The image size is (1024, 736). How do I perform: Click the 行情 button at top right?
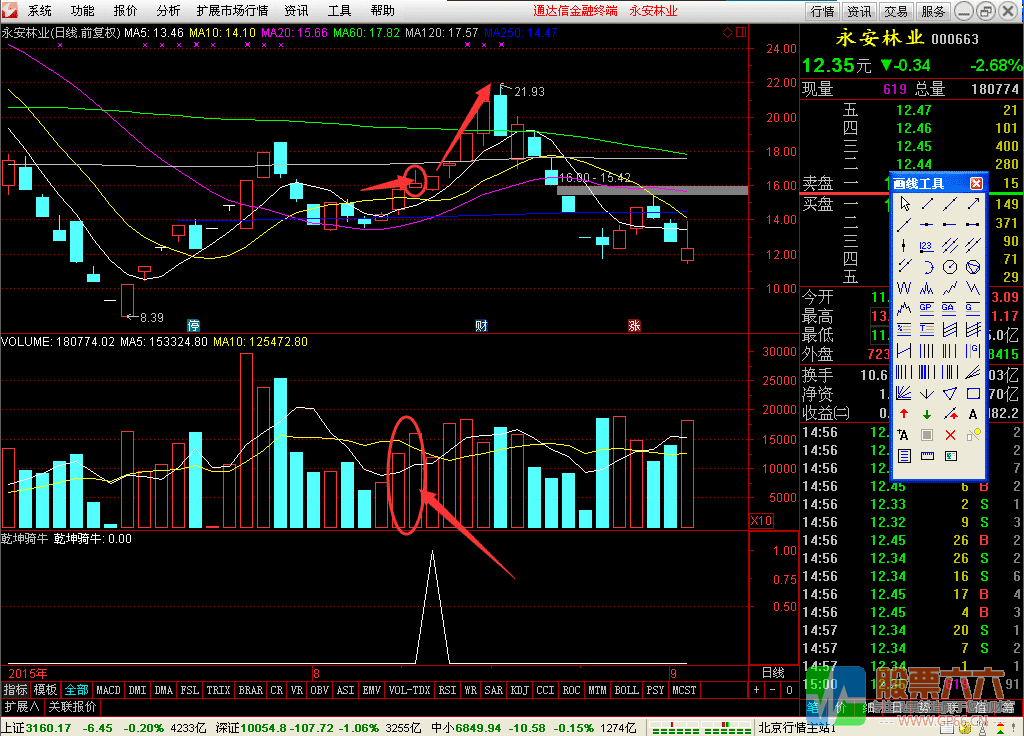pos(822,11)
